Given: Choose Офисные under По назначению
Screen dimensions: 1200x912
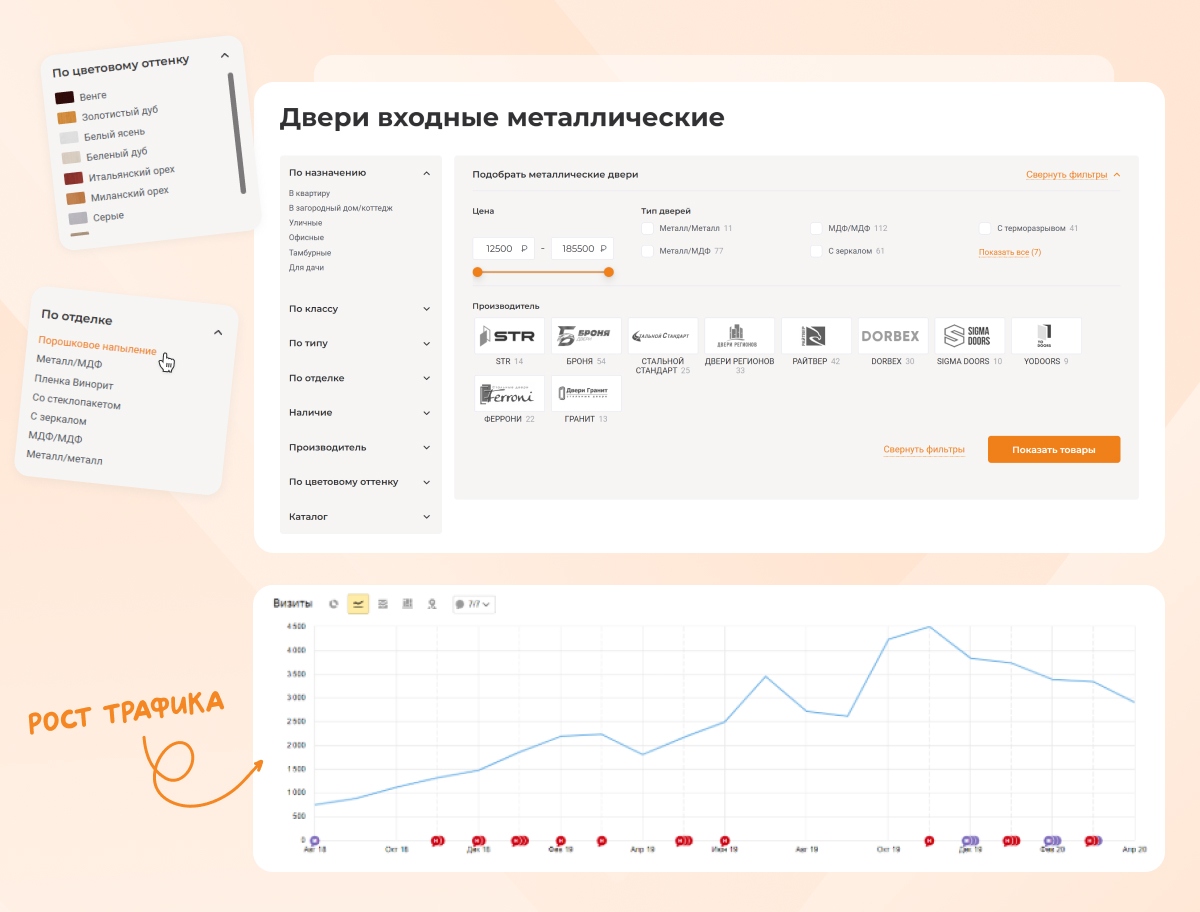Looking at the screenshot, I should pos(306,238).
